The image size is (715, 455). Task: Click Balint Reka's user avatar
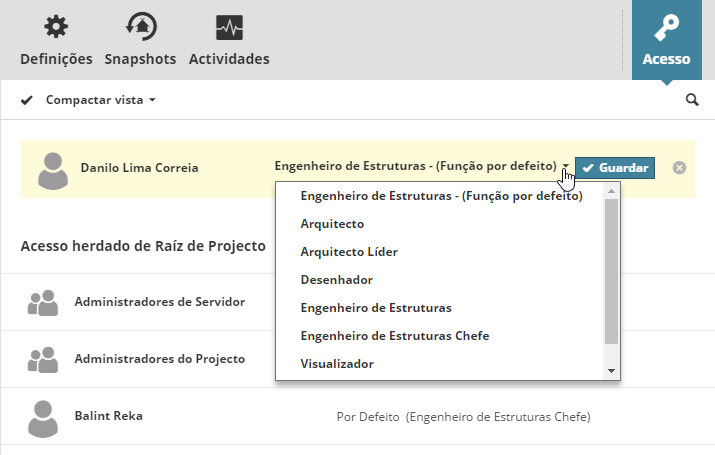(43, 417)
